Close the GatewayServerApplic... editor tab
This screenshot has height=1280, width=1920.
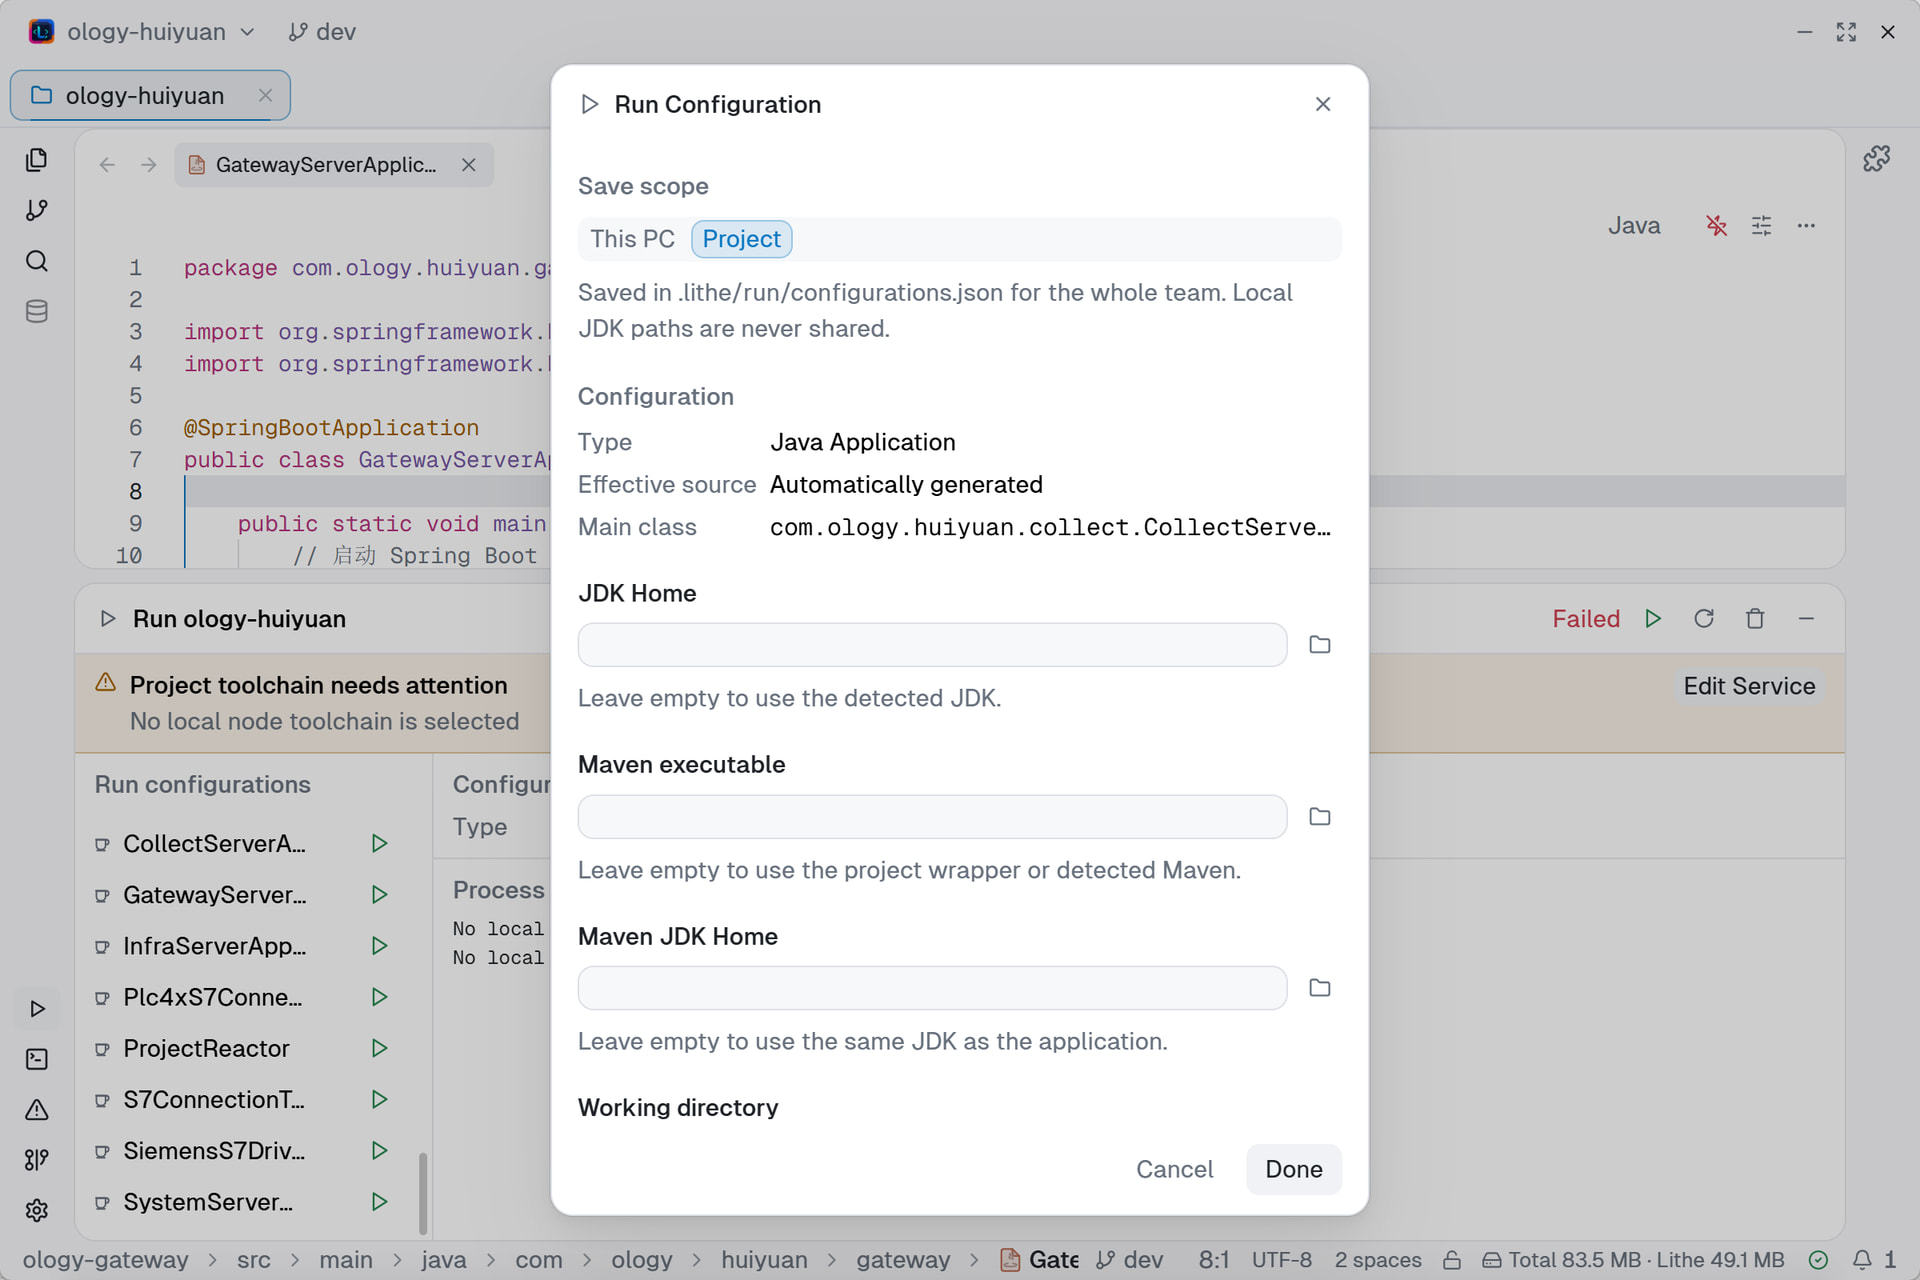pyautogui.click(x=468, y=165)
